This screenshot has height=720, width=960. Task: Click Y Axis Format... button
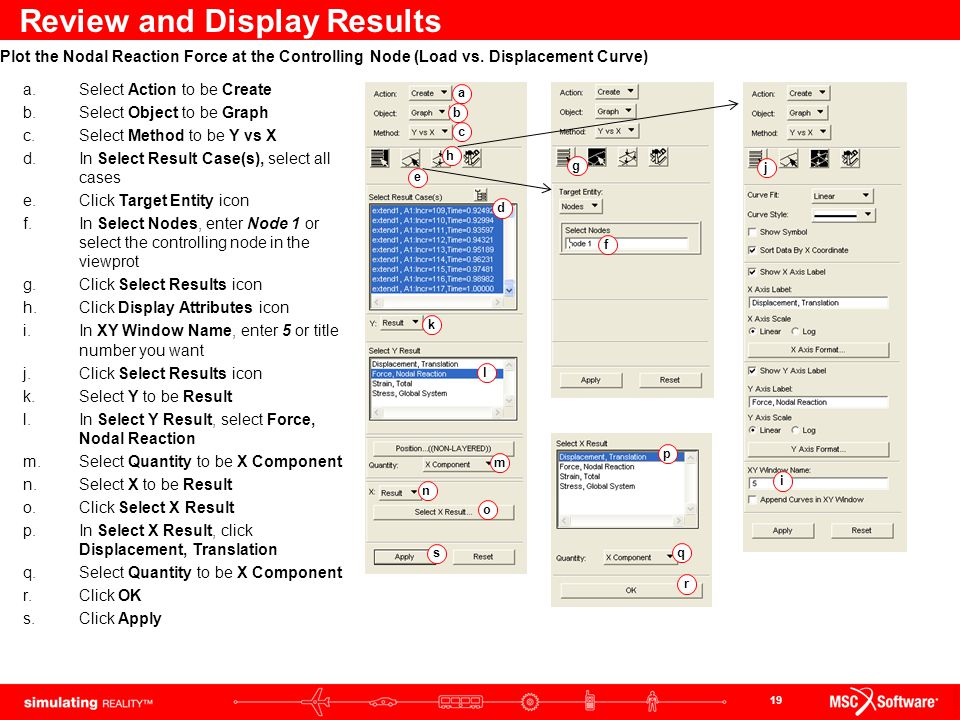[x=818, y=449]
